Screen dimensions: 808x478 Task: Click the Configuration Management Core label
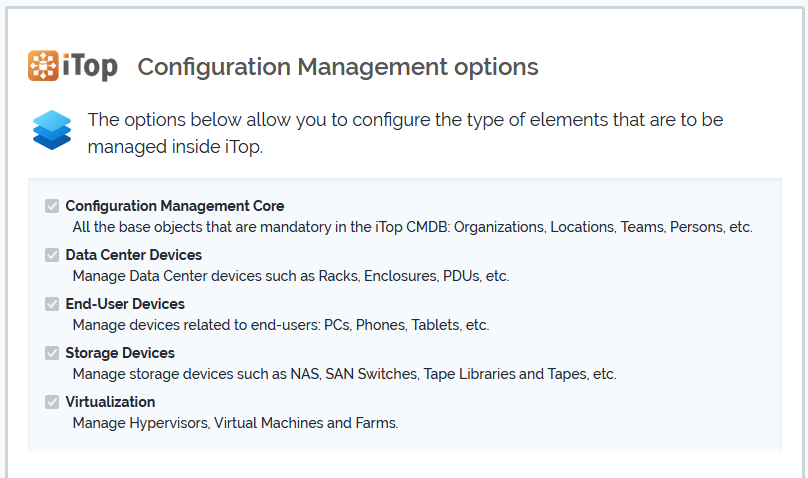175,206
